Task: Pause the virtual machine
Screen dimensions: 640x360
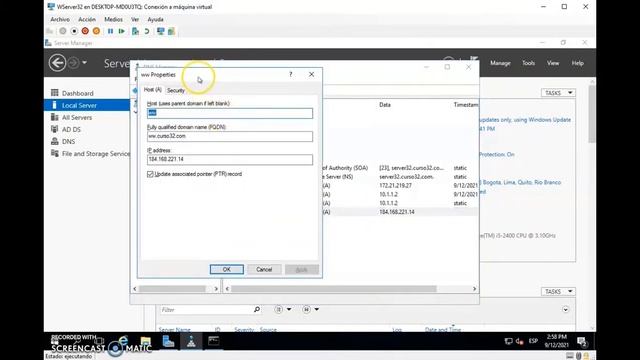Action: [110, 31]
